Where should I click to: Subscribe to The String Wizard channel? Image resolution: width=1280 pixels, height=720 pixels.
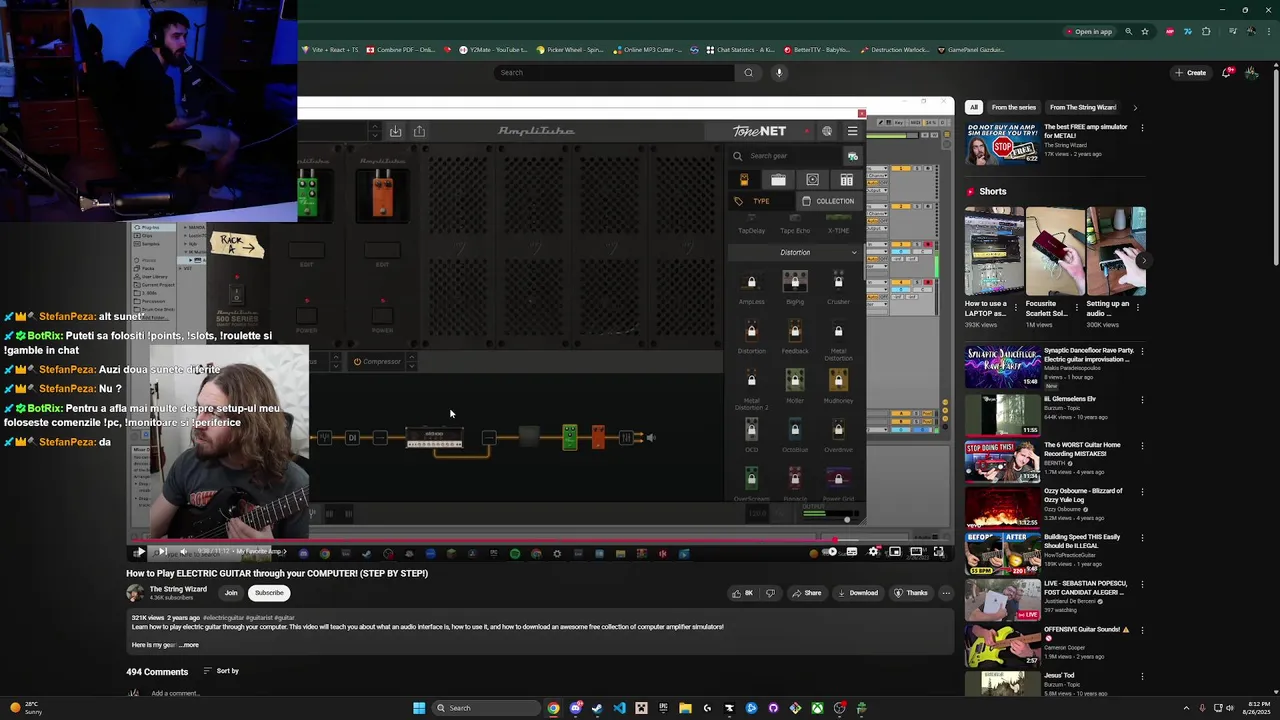[268, 593]
